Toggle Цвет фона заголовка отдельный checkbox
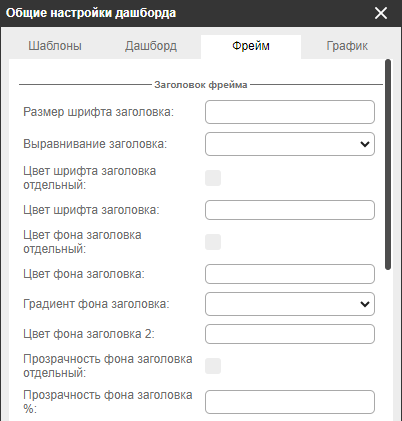Image resolution: width=402 pixels, height=421 pixels. (213, 242)
